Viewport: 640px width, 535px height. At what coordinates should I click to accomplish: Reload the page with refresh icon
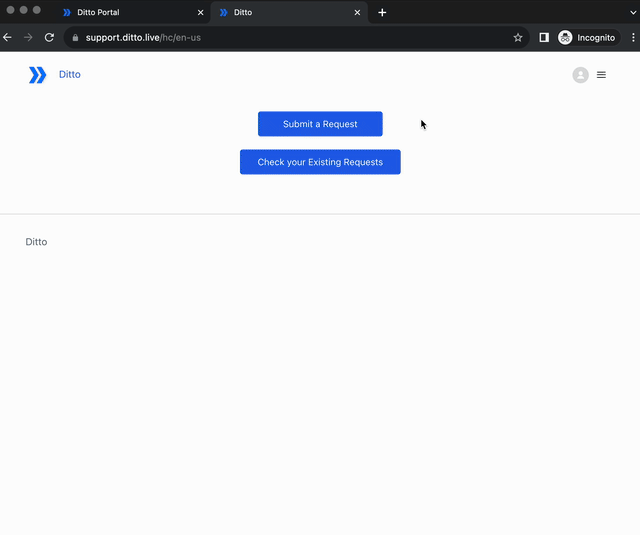click(x=49, y=38)
